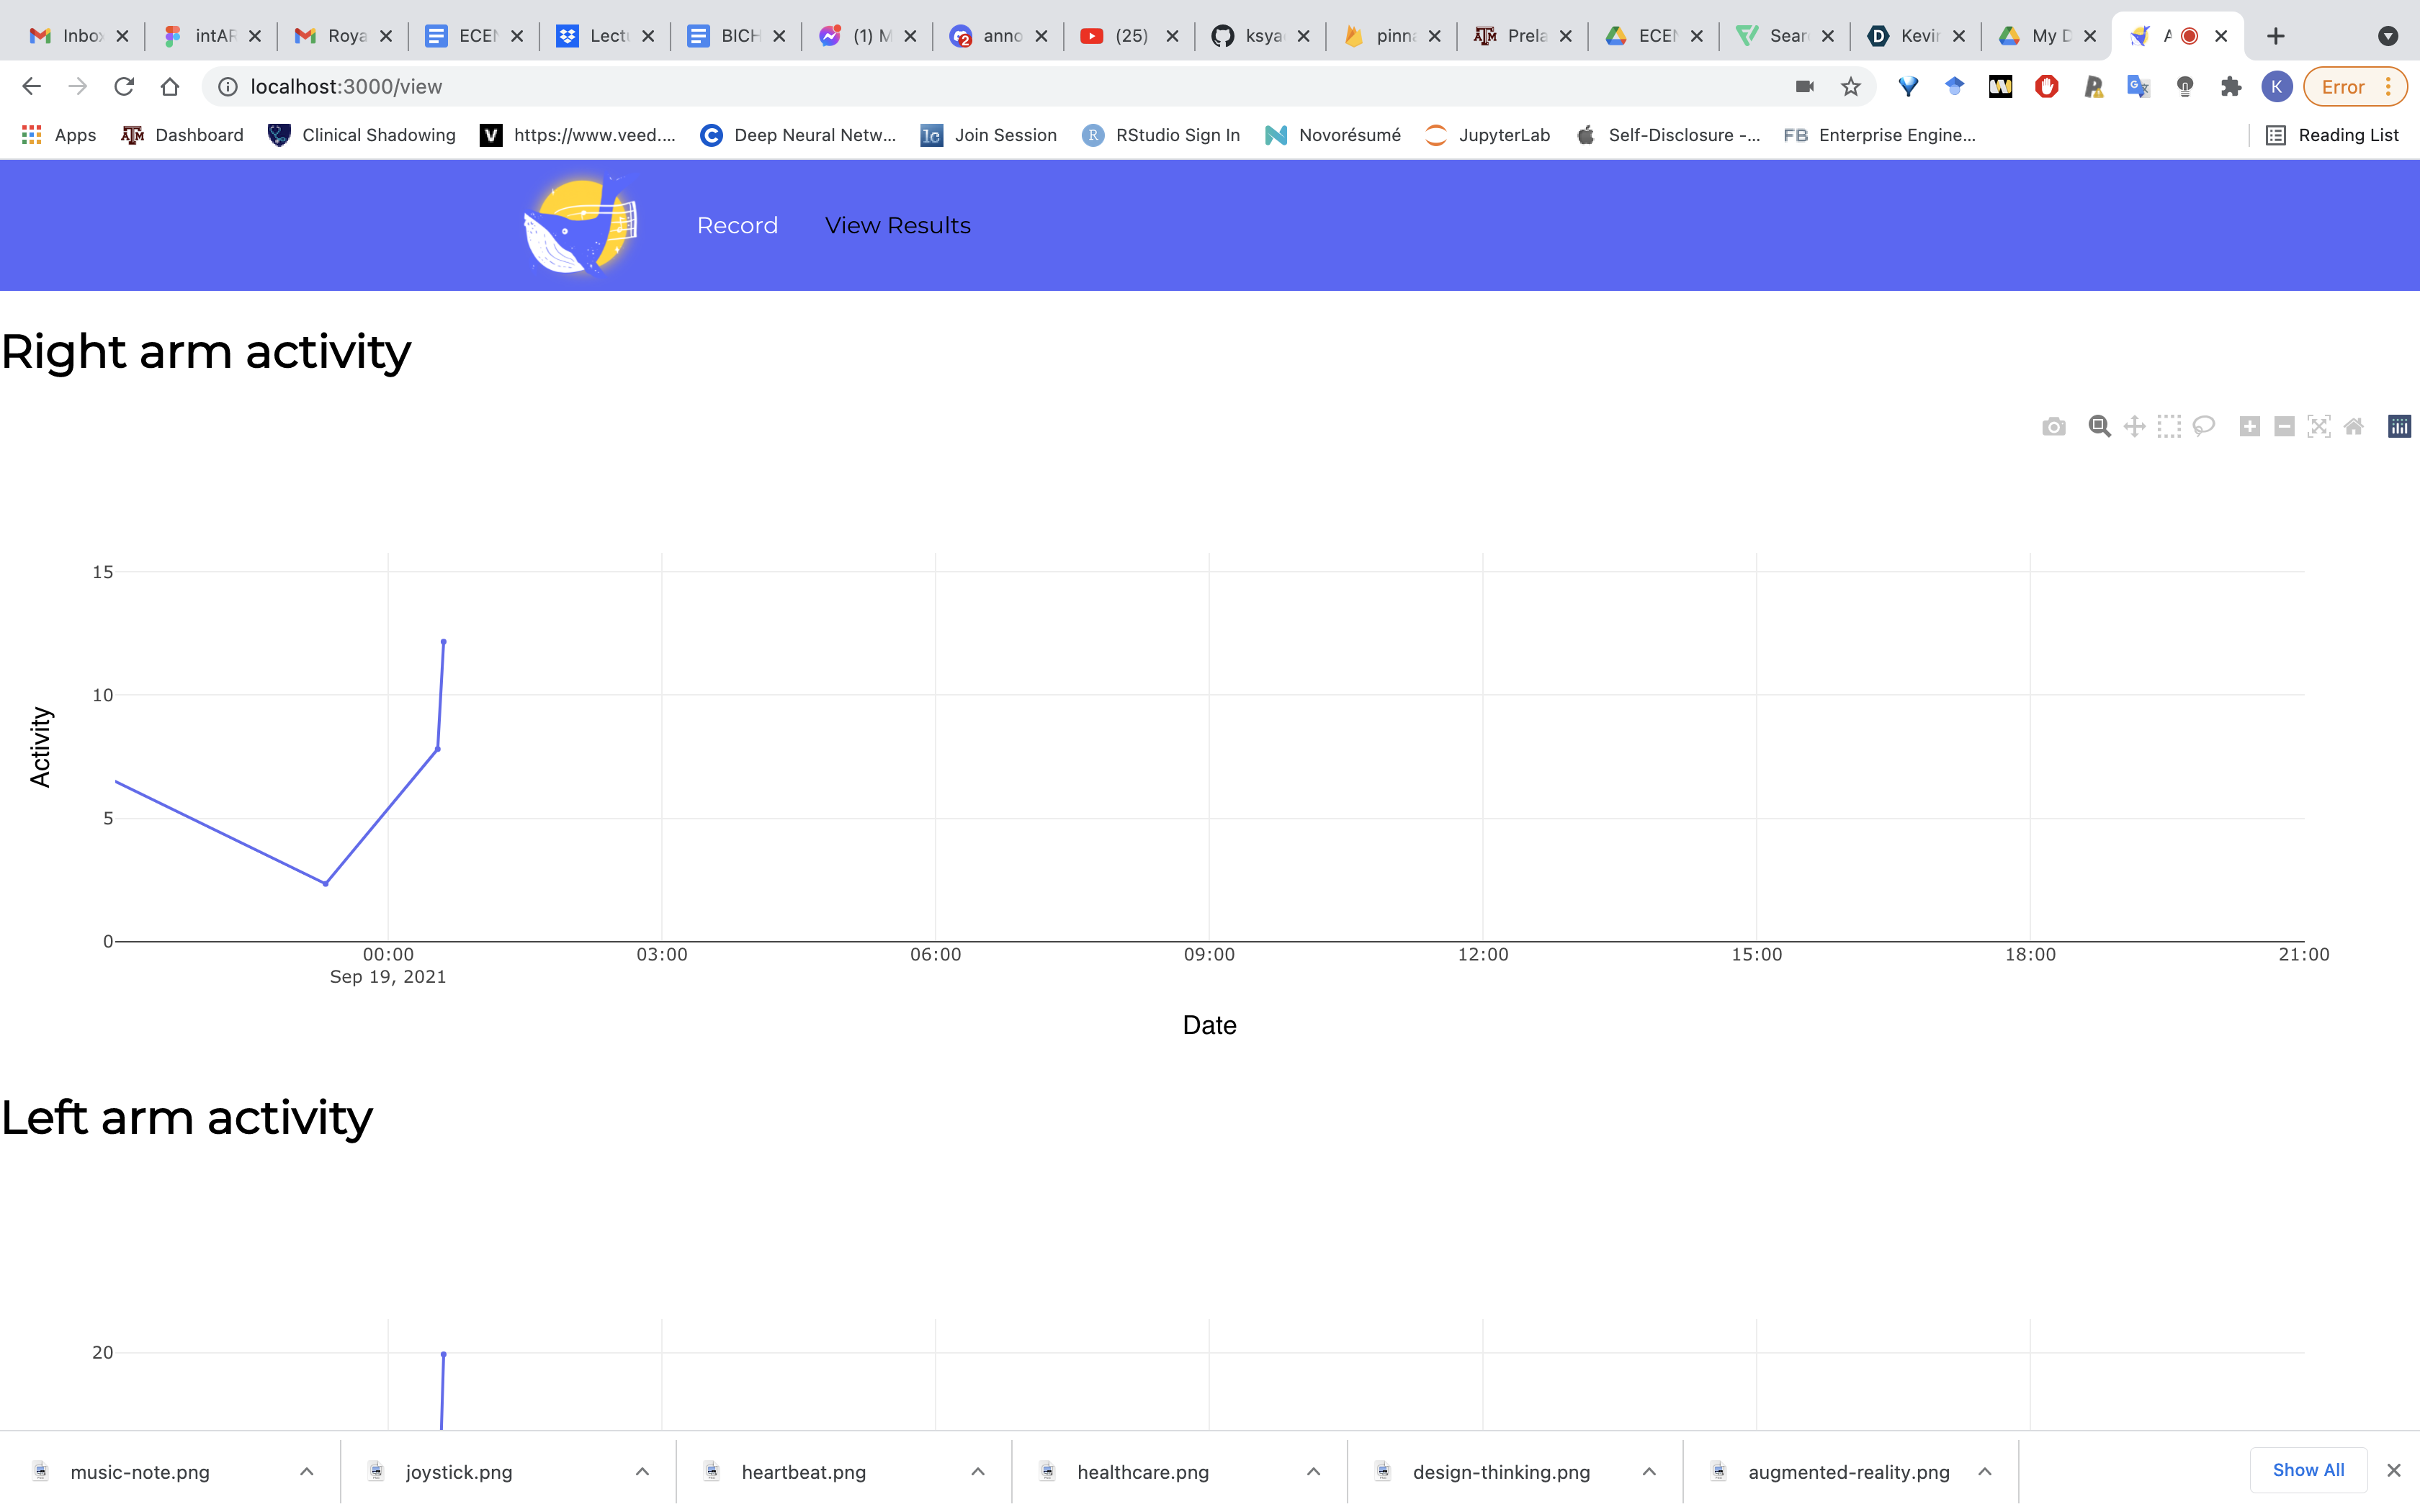Choose the lasso select tool
The height and width of the screenshot is (1512, 2420).
(2203, 427)
